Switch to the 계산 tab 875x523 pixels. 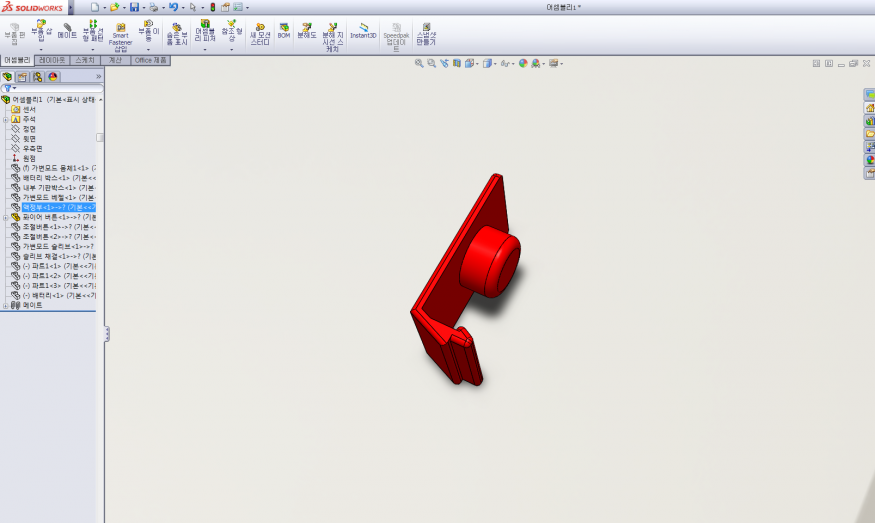tap(115, 60)
